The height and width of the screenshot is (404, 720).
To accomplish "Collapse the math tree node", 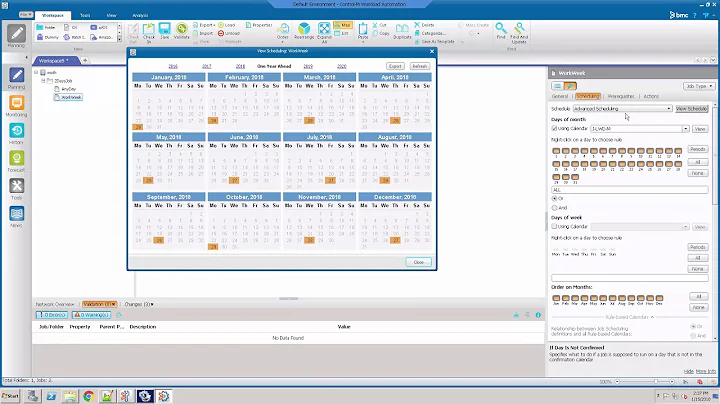I will pos(36,73).
